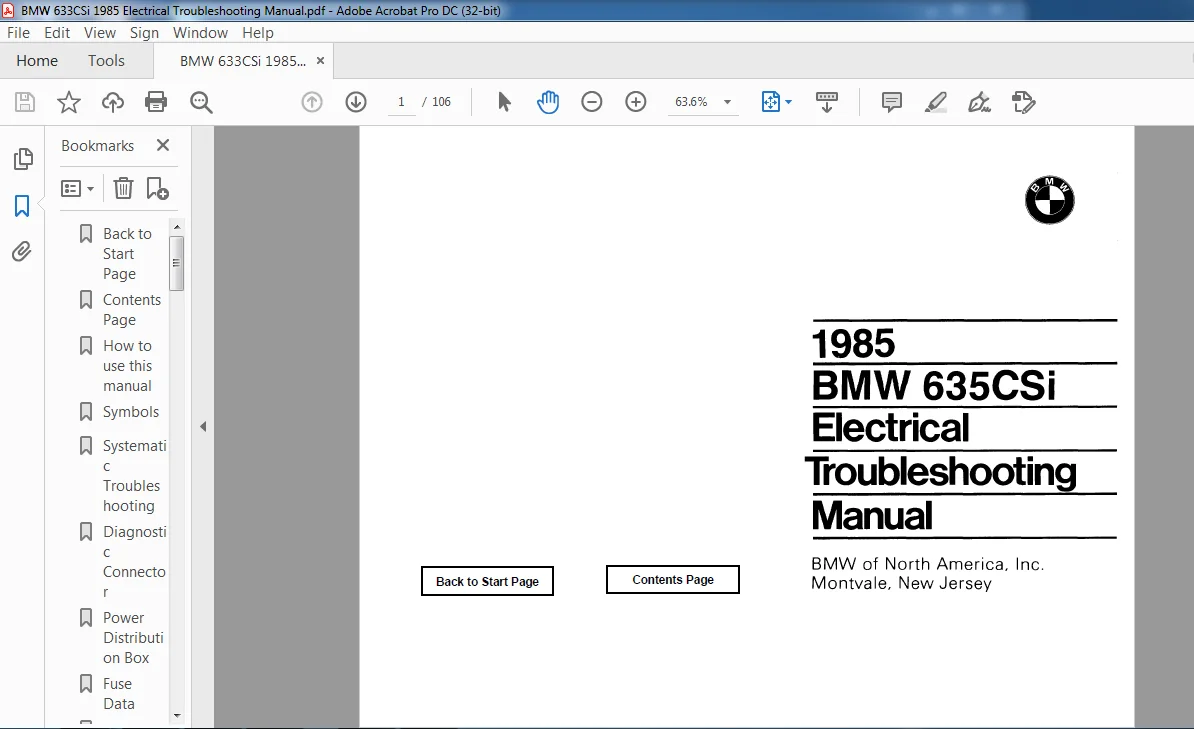Viewport: 1194px width, 729px height.
Task: Open 'Contents Page' bookmark
Action: tap(132, 310)
